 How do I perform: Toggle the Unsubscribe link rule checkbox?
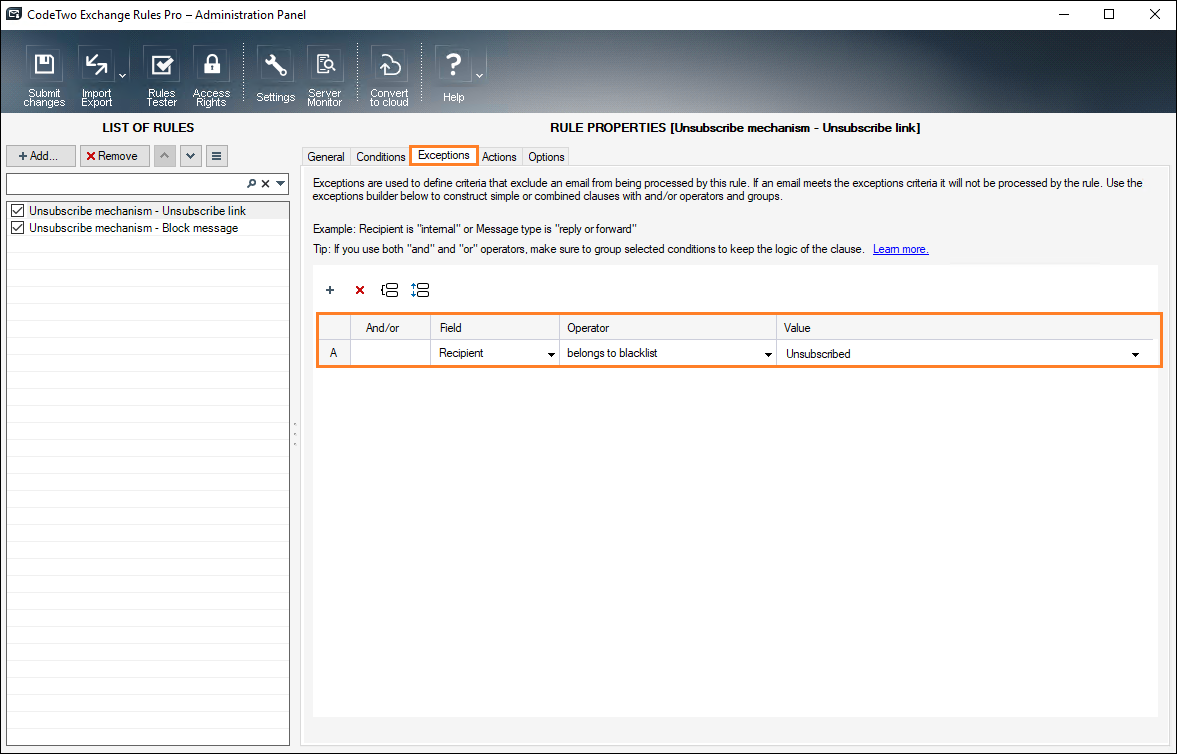pyautogui.click(x=17, y=211)
